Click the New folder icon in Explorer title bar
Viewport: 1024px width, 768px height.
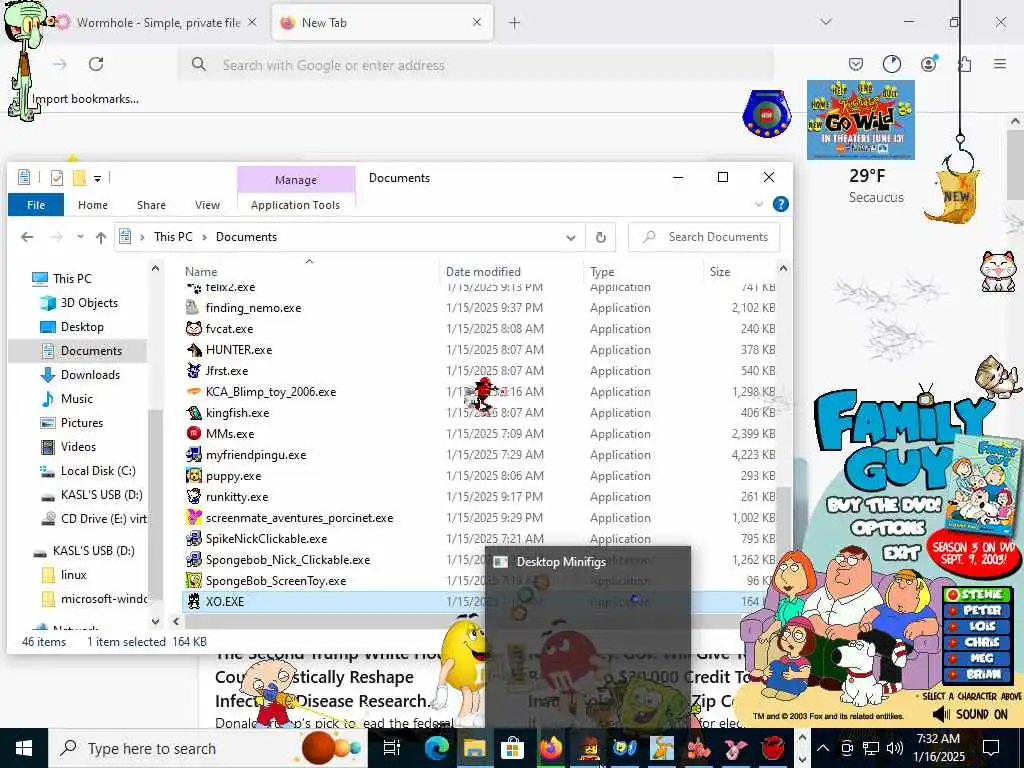[80, 178]
